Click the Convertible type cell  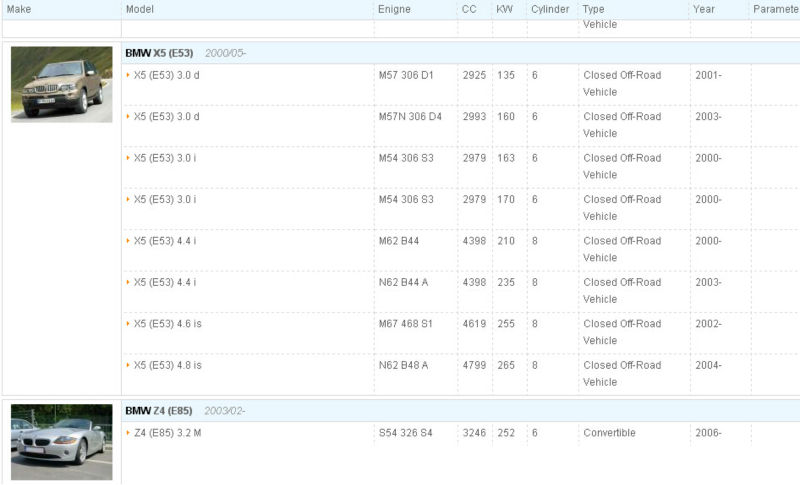click(609, 433)
